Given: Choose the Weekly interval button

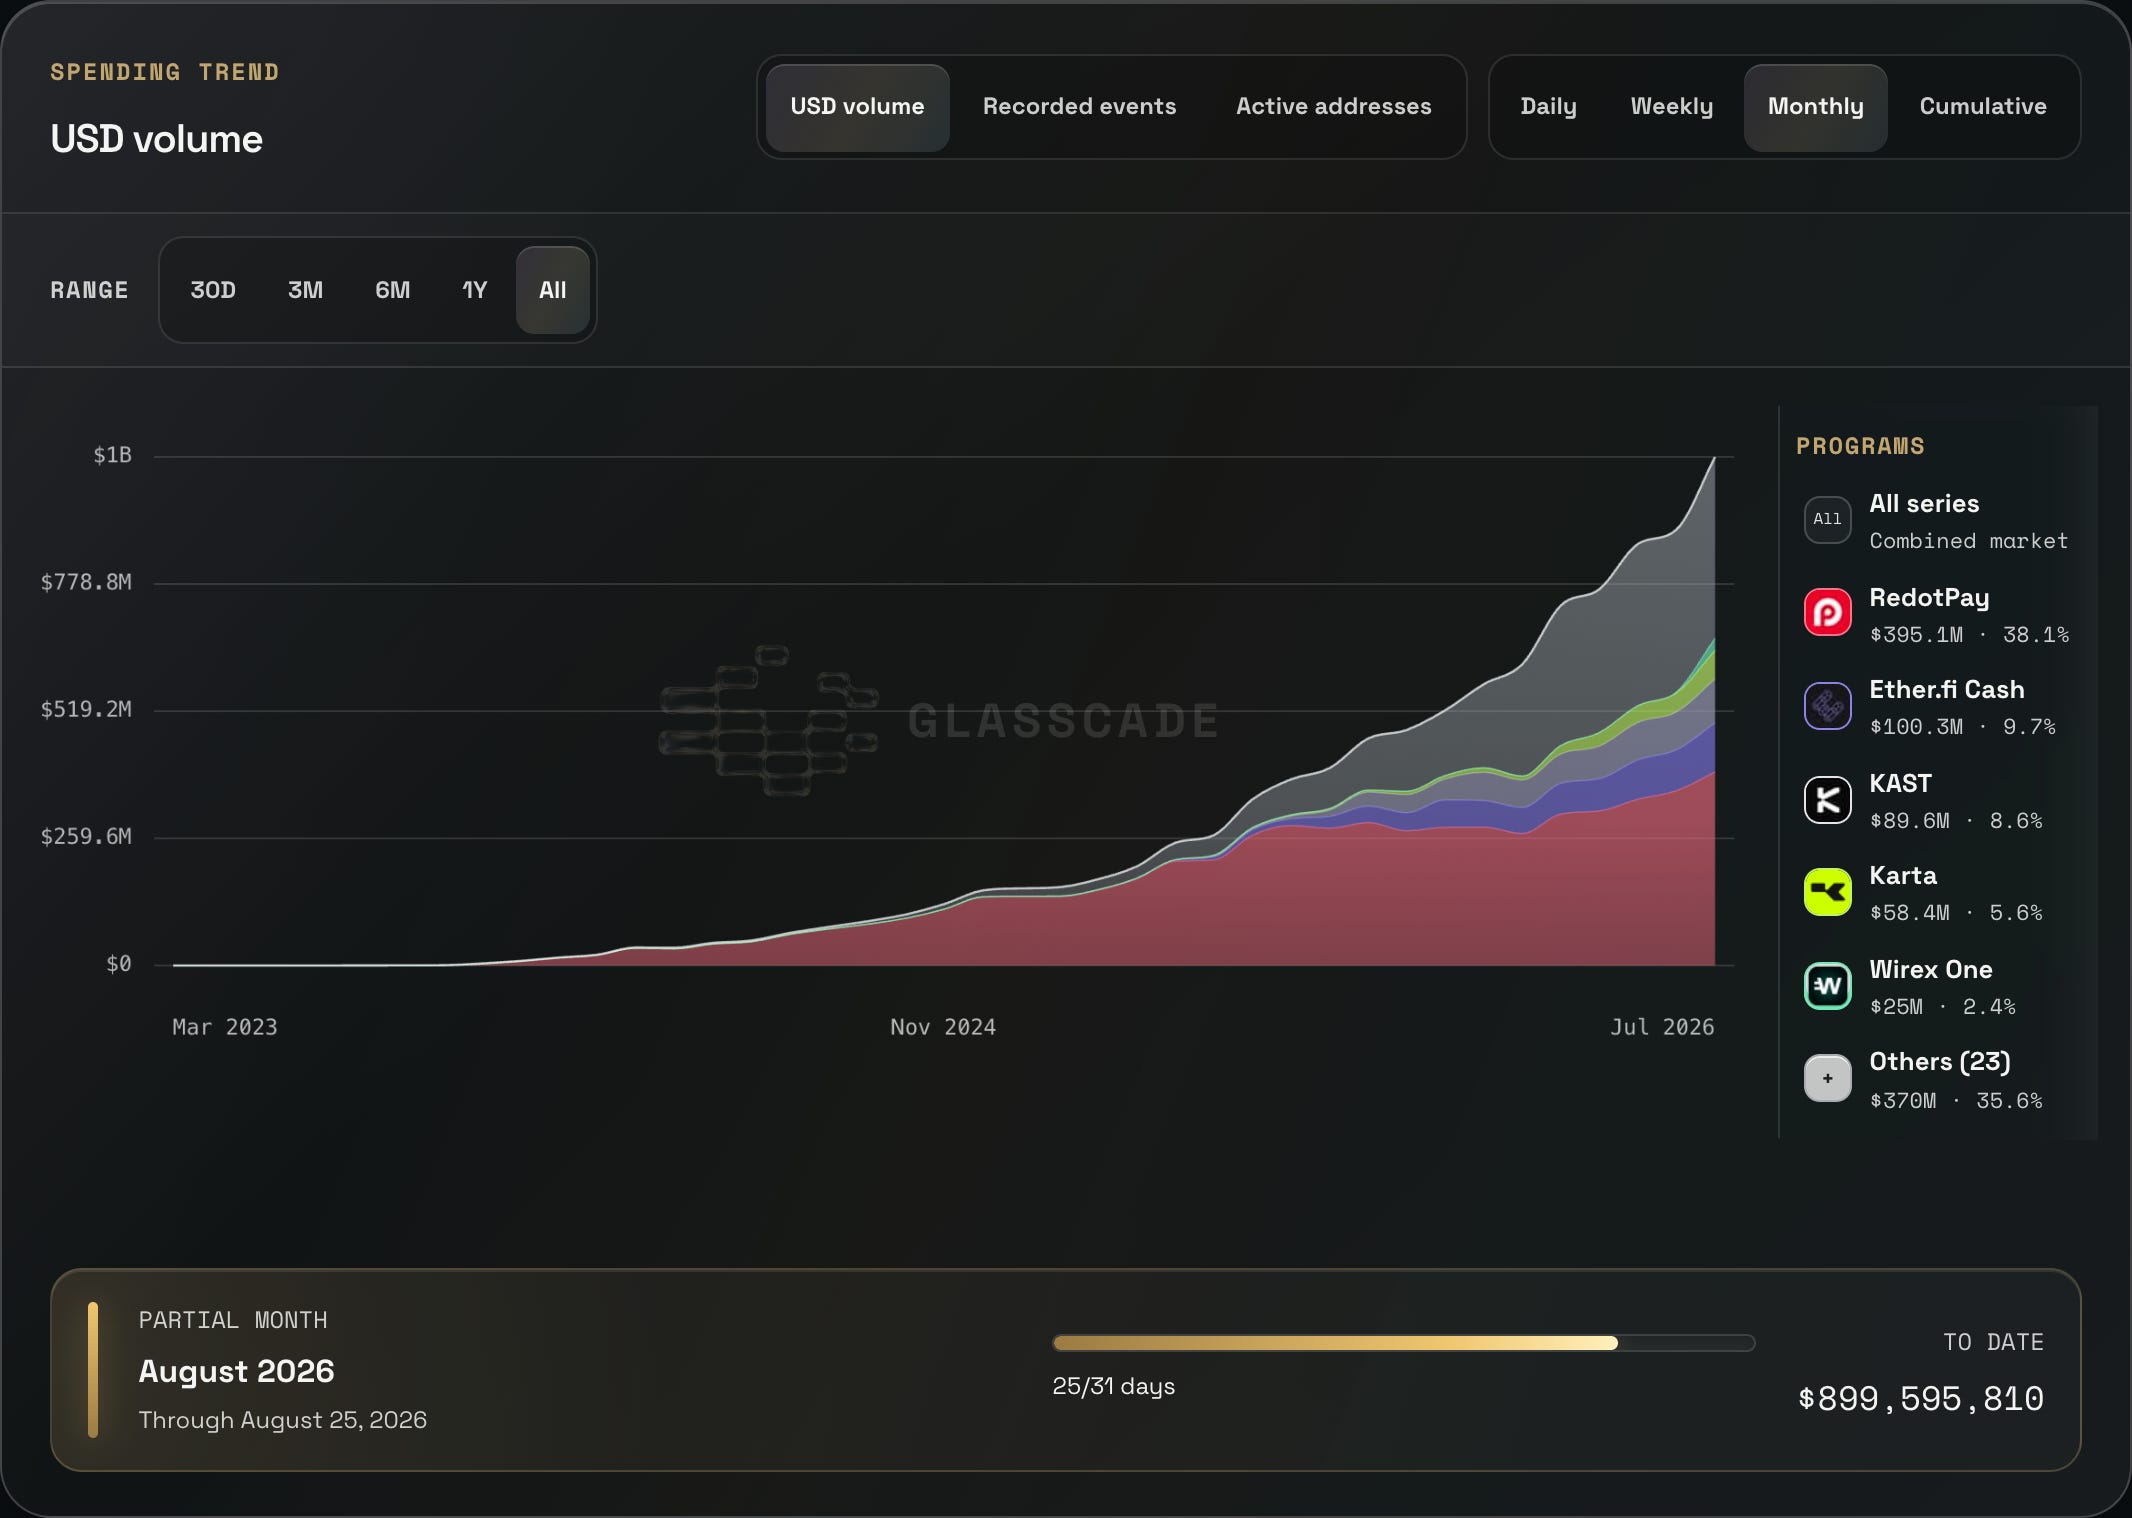Looking at the screenshot, I should coord(1671,107).
